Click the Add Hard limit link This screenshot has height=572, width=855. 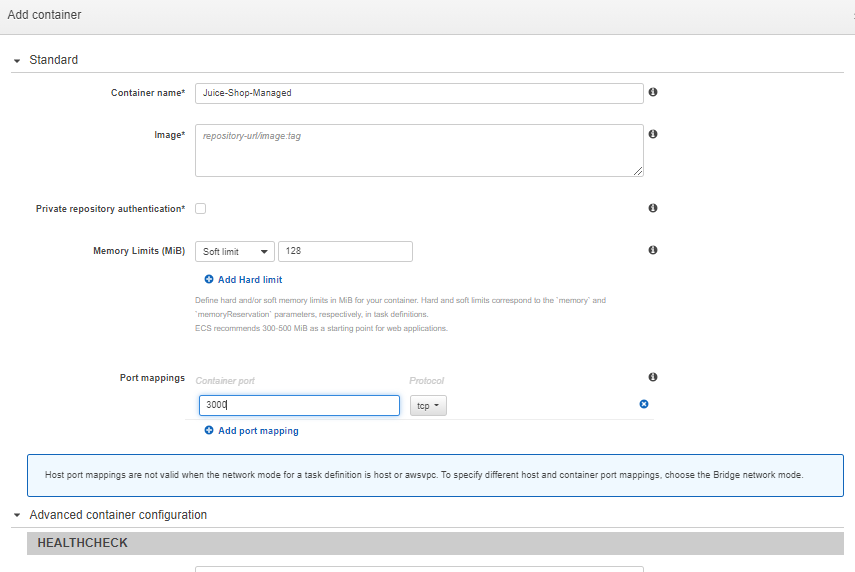tap(250, 280)
